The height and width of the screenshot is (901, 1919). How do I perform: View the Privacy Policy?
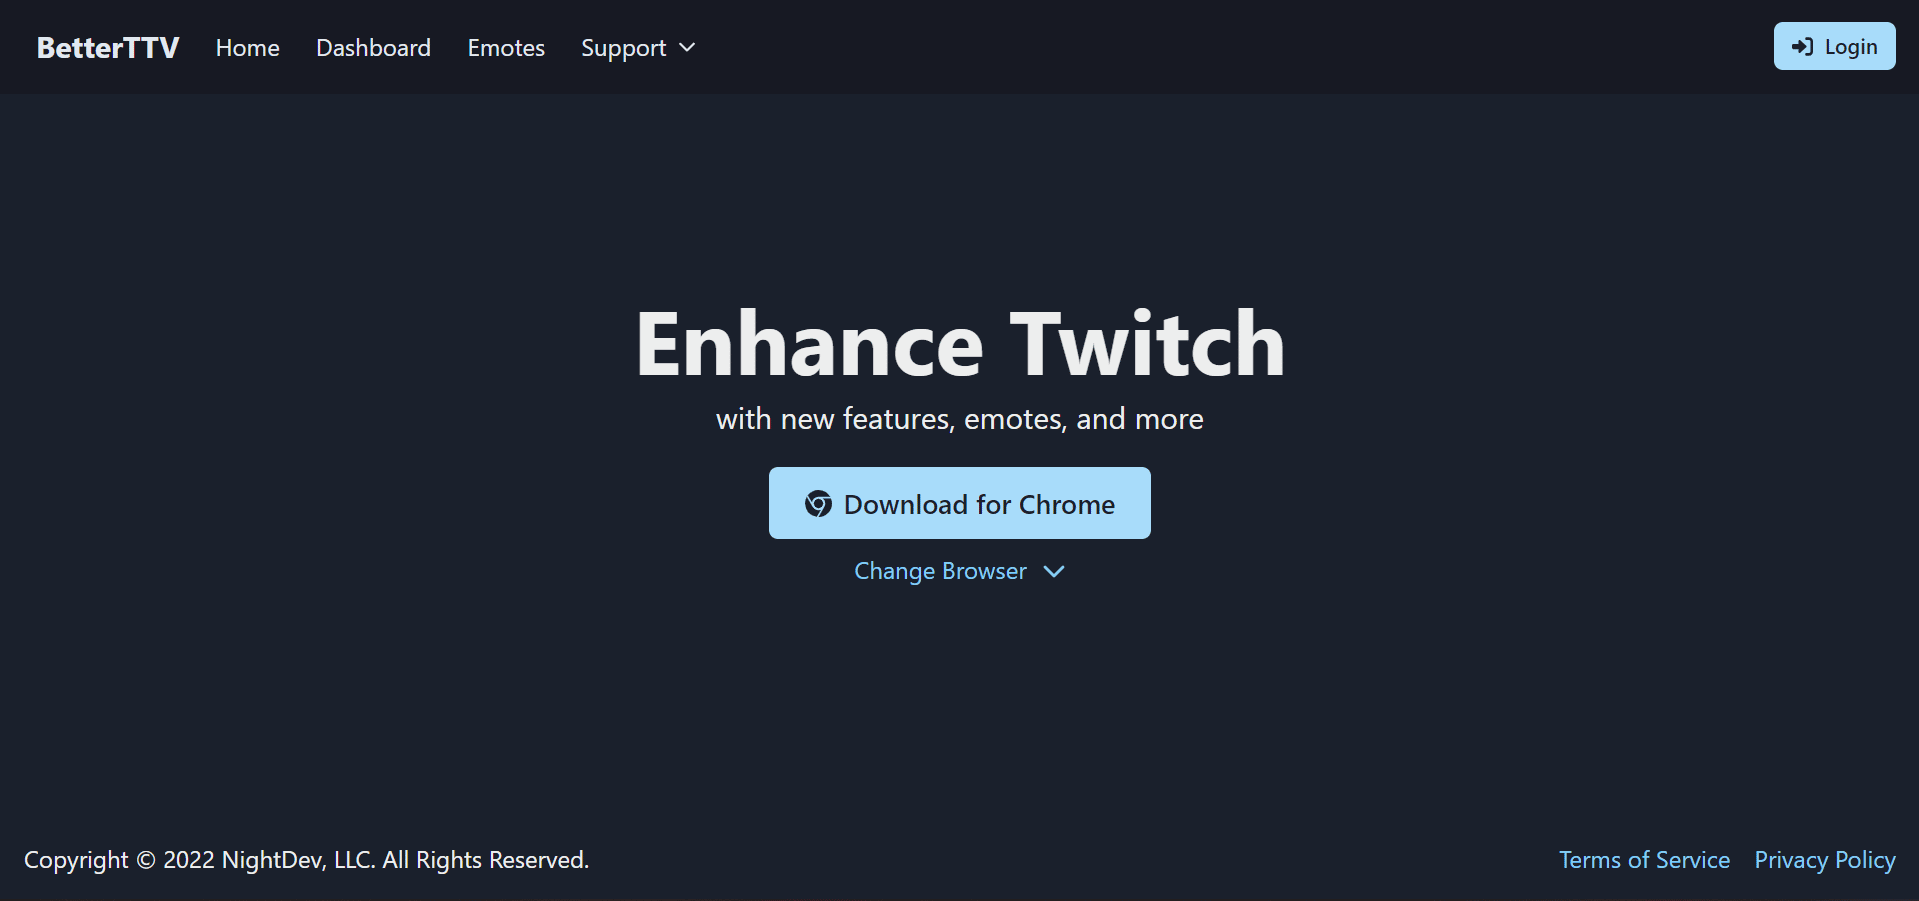pyautogui.click(x=1824, y=859)
